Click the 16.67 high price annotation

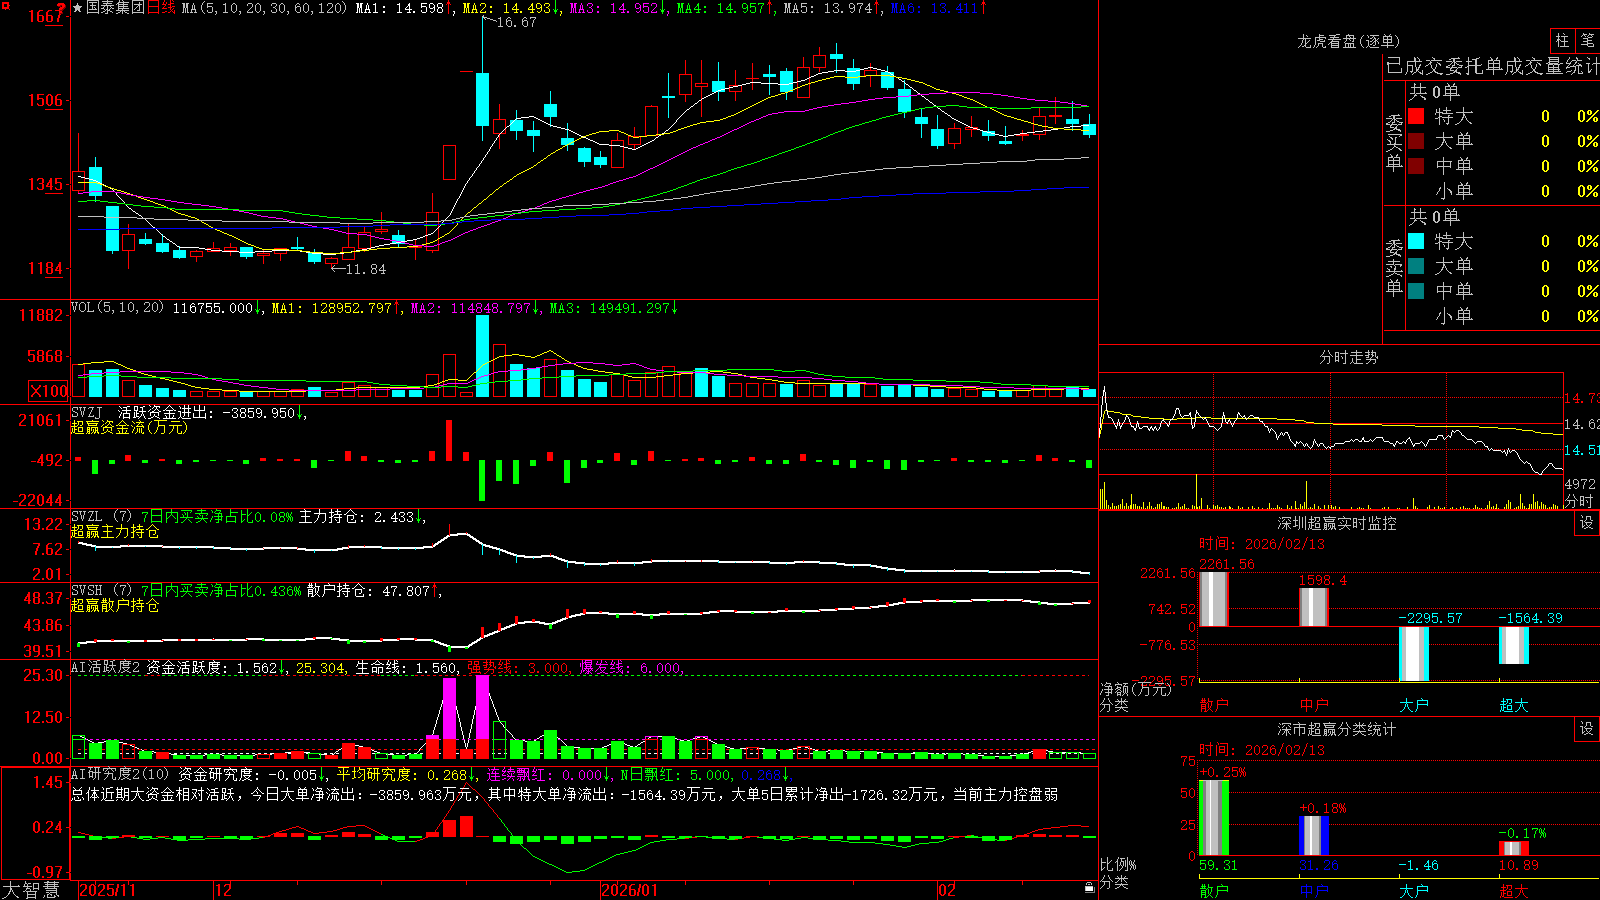pos(516,22)
